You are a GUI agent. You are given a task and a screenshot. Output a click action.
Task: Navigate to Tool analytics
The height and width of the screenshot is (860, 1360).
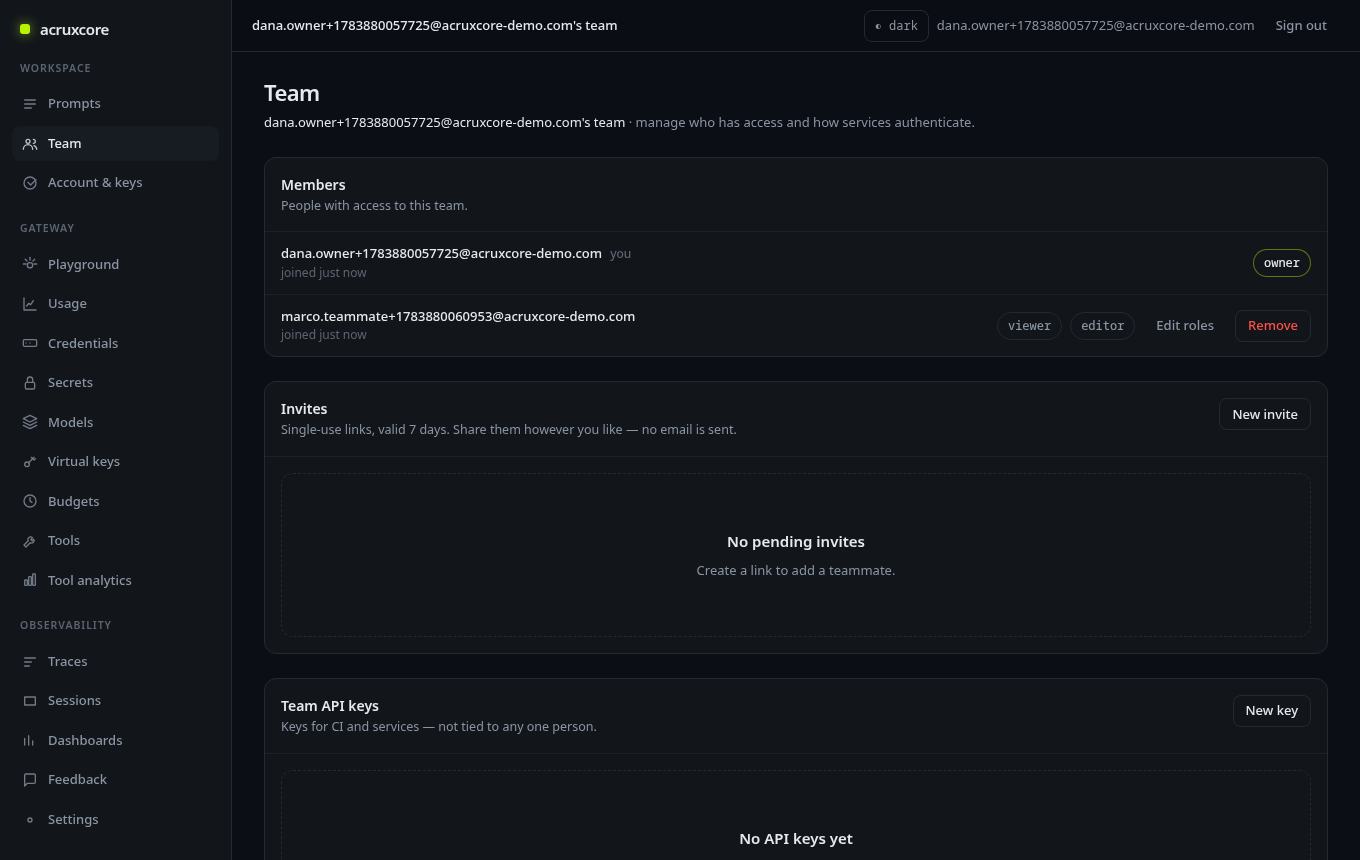[x=115, y=581]
